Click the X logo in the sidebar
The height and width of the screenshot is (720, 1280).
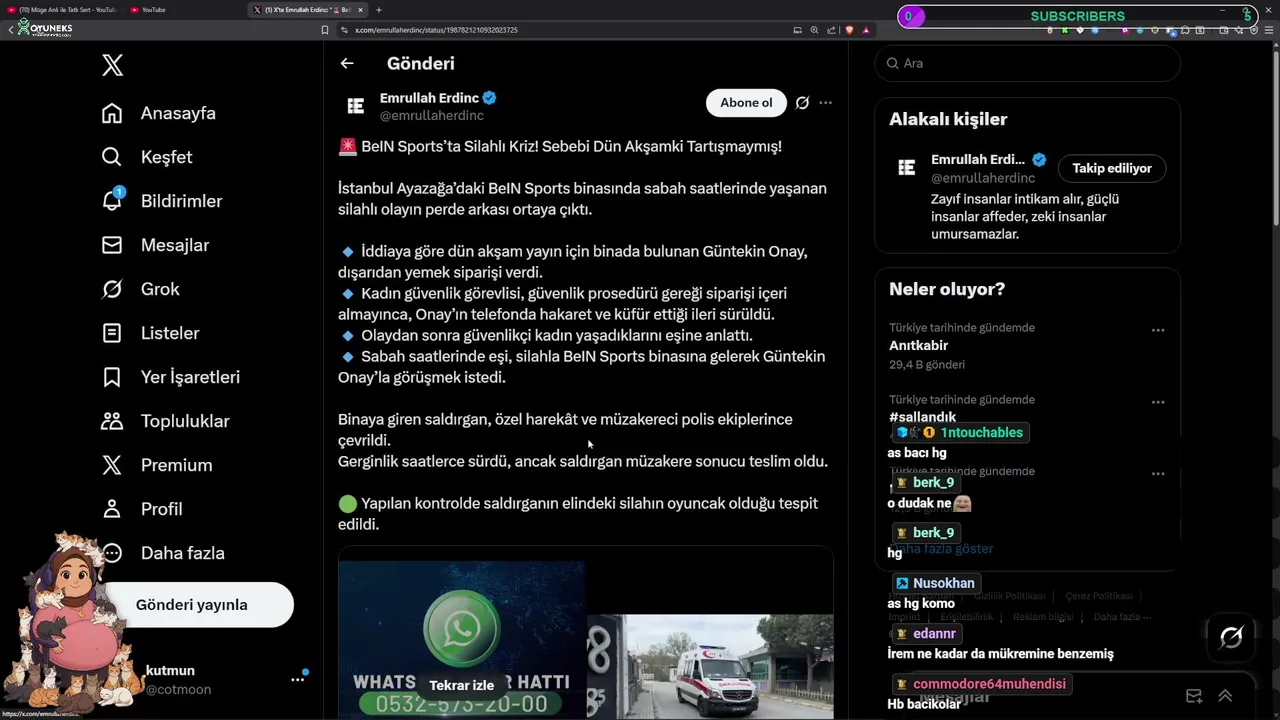(112, 66)
